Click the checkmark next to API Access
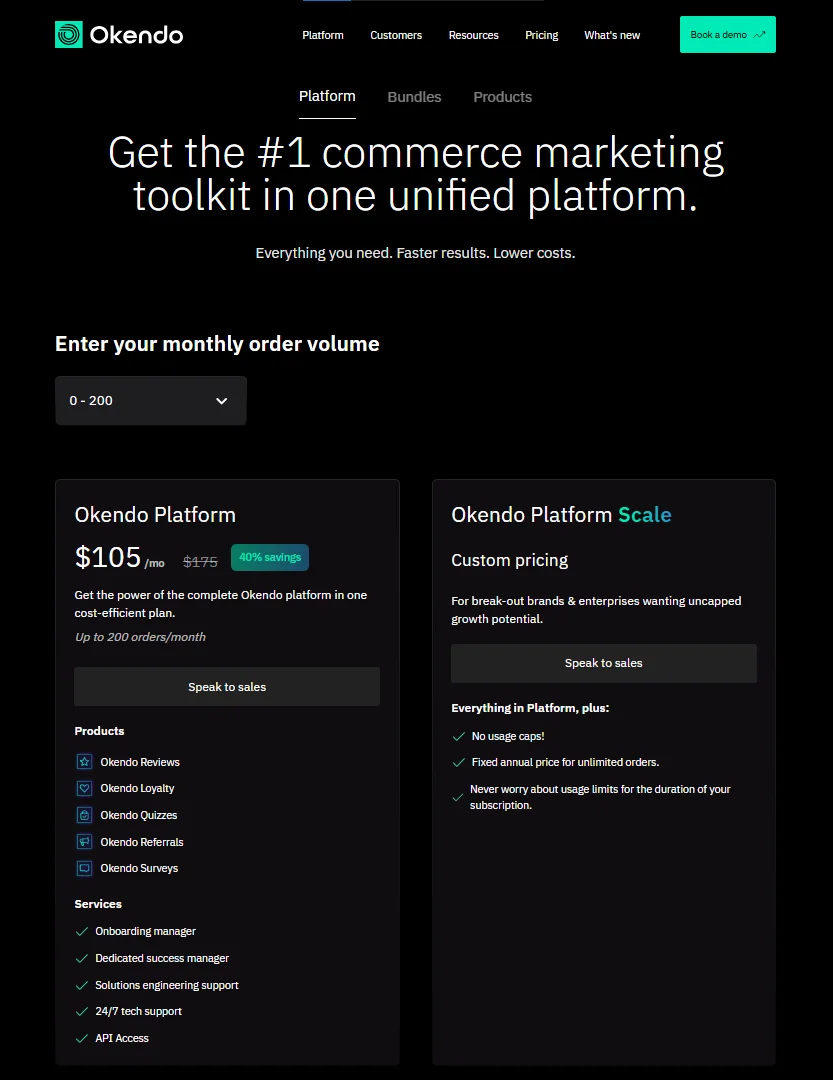This screenshot has width=833, height=1080. (81, 1037)
